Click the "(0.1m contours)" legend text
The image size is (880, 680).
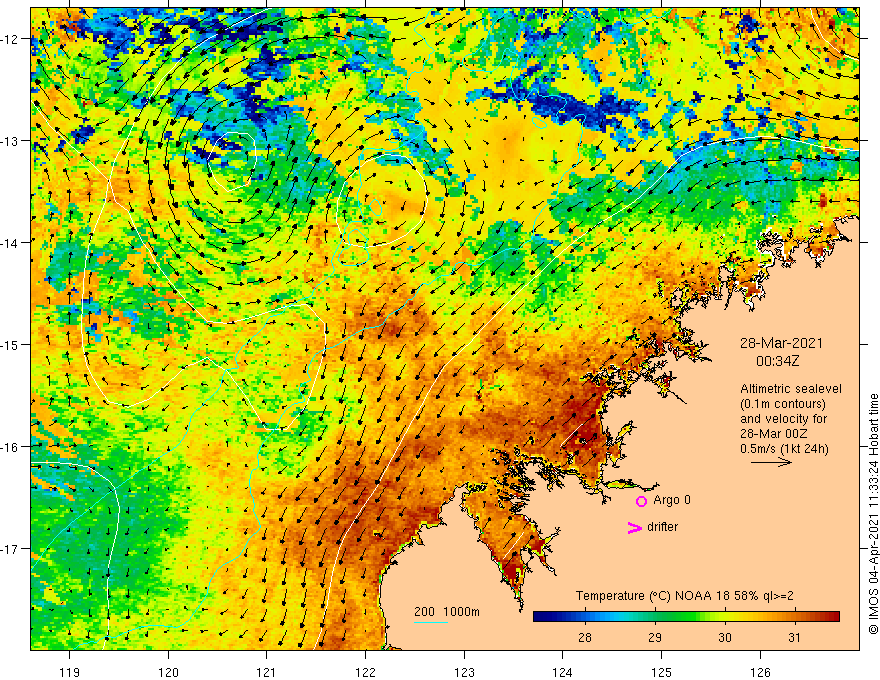783,404
